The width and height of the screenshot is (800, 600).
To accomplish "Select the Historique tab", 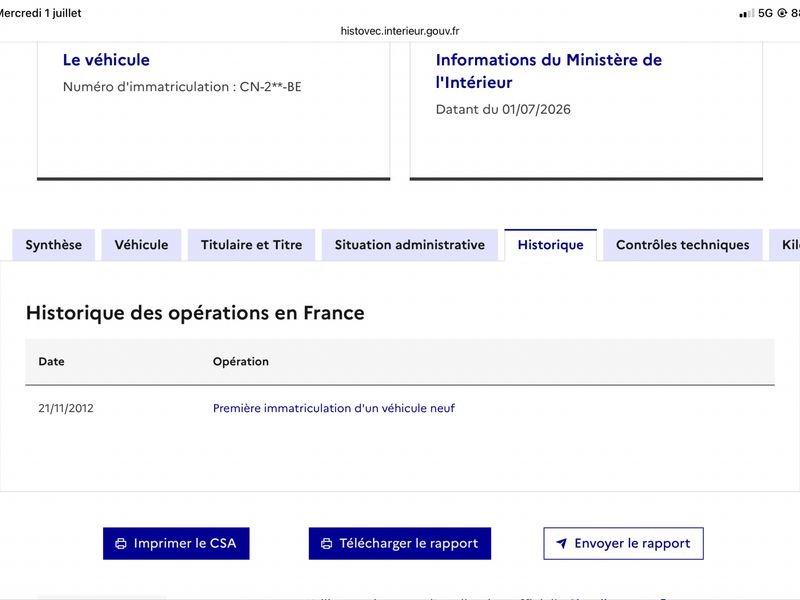I will pyautogui.click(x=551, y=245).
